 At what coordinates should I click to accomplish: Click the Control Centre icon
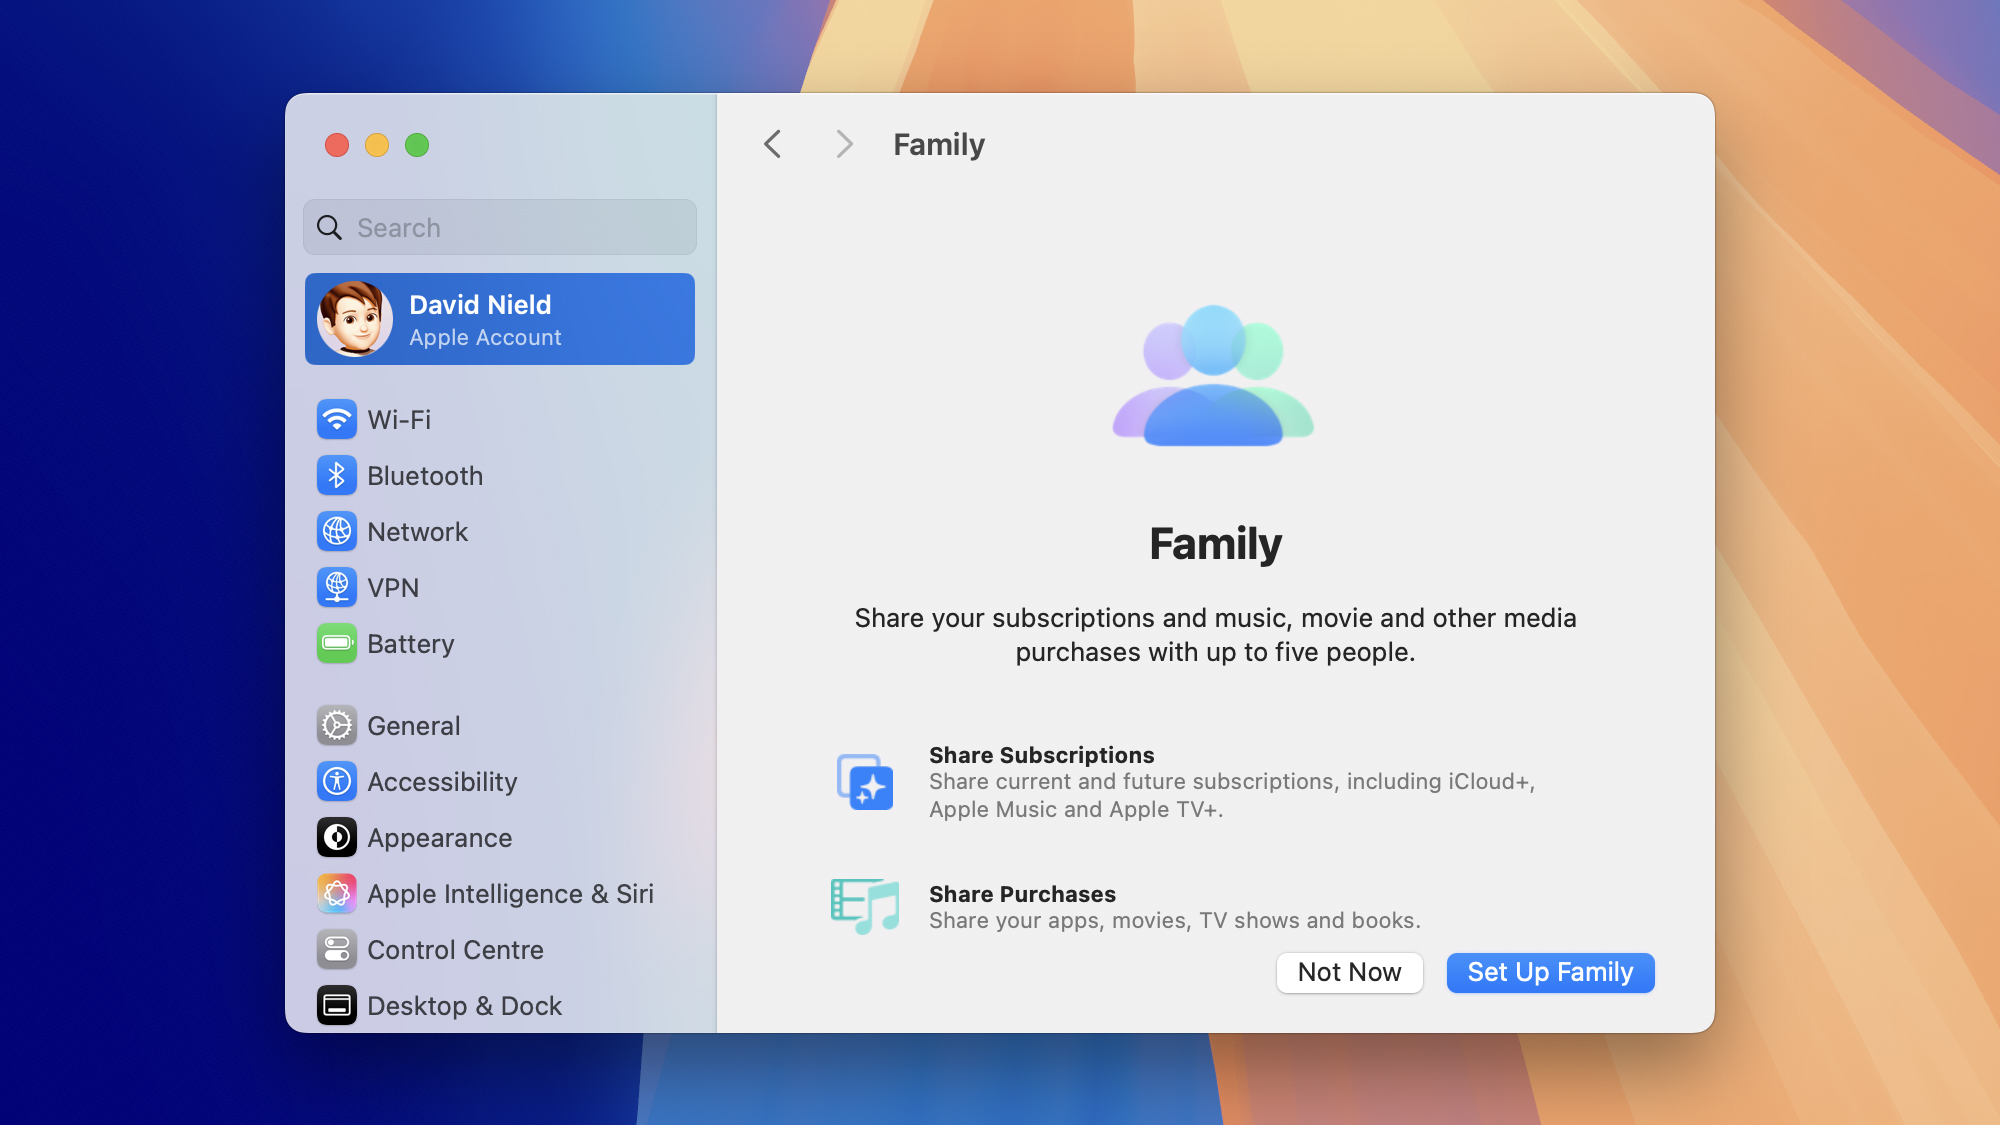click(337, 949)
